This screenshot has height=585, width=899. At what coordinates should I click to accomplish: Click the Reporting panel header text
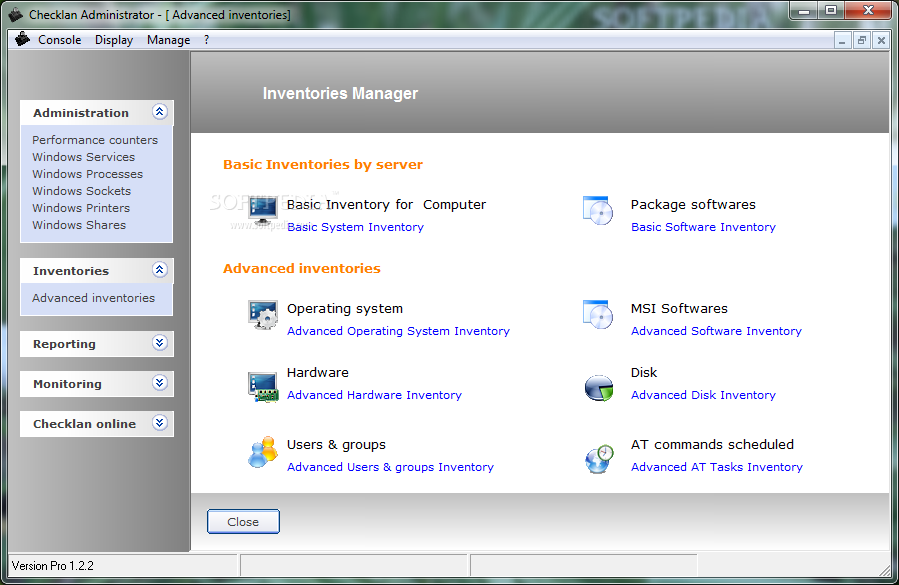(64, 344)
